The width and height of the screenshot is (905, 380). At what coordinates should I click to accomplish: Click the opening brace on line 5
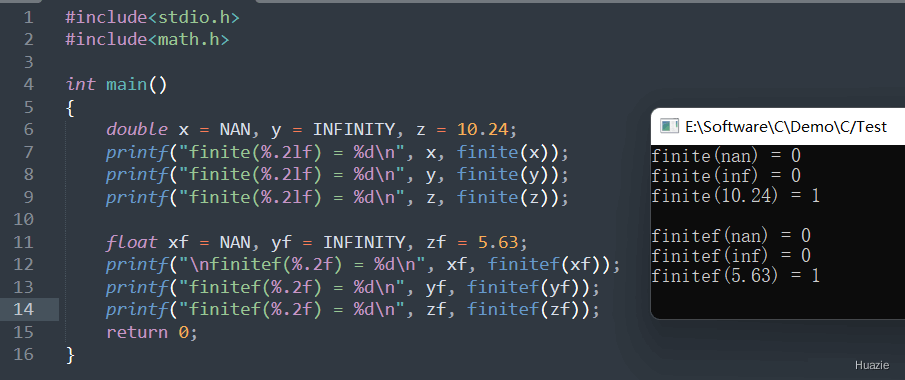click(70, 107)
